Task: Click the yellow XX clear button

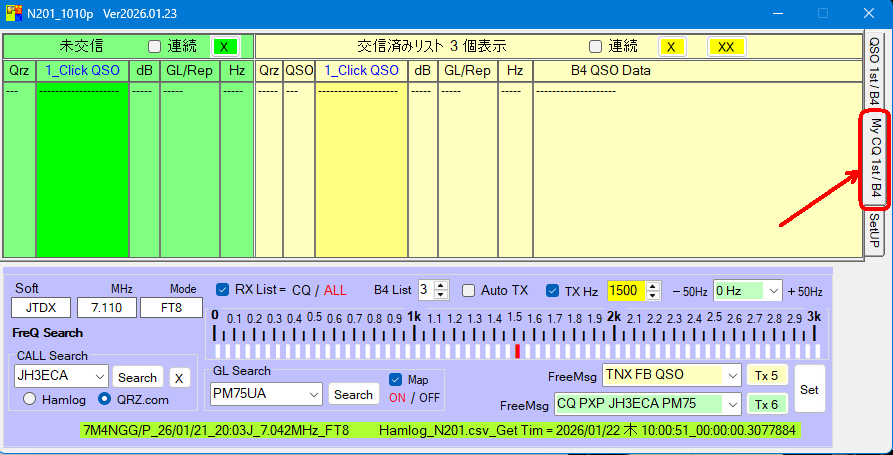Action: click(x=726, y=47)
